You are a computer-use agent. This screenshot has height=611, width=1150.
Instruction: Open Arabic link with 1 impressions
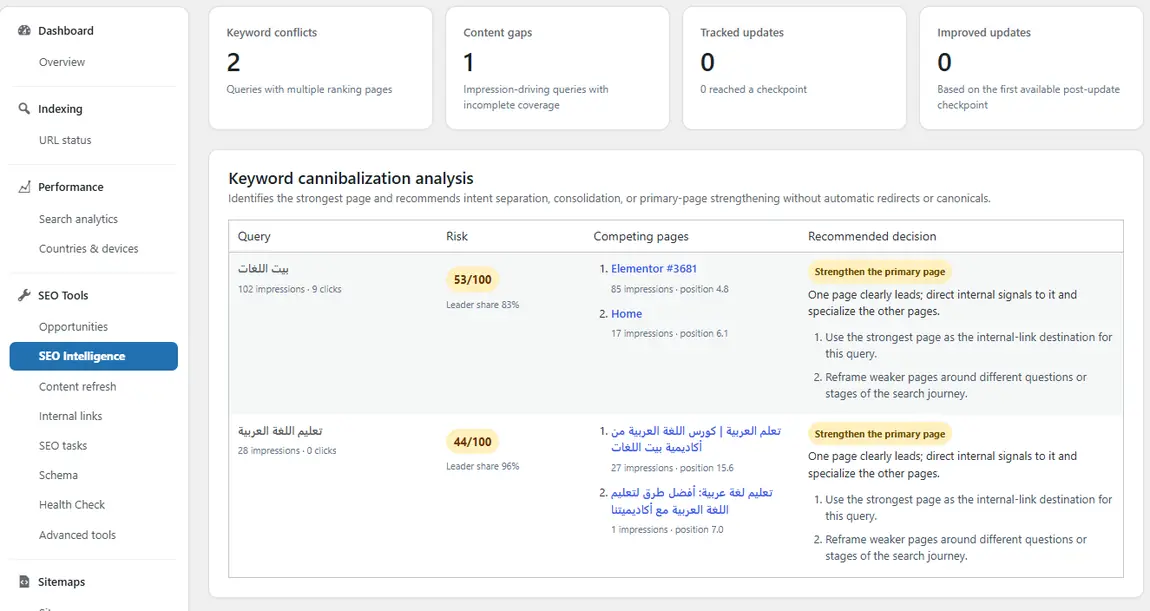click(x=692, y=501)
